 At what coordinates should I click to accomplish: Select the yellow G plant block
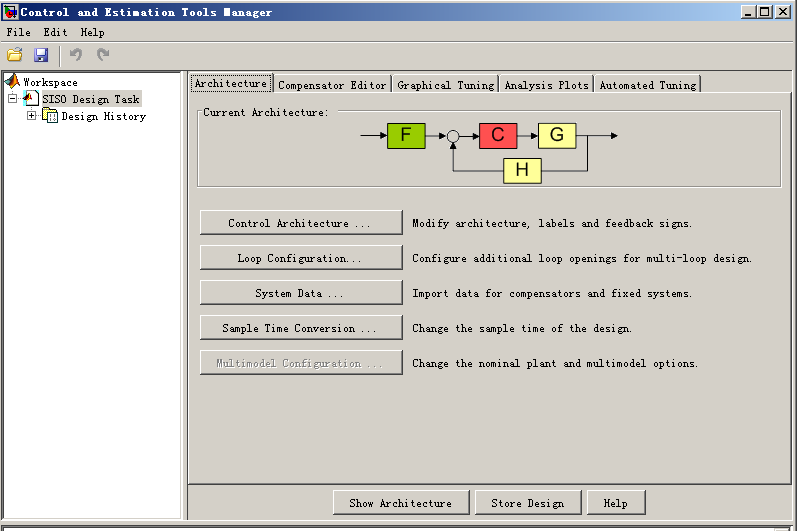coord(557,136)
